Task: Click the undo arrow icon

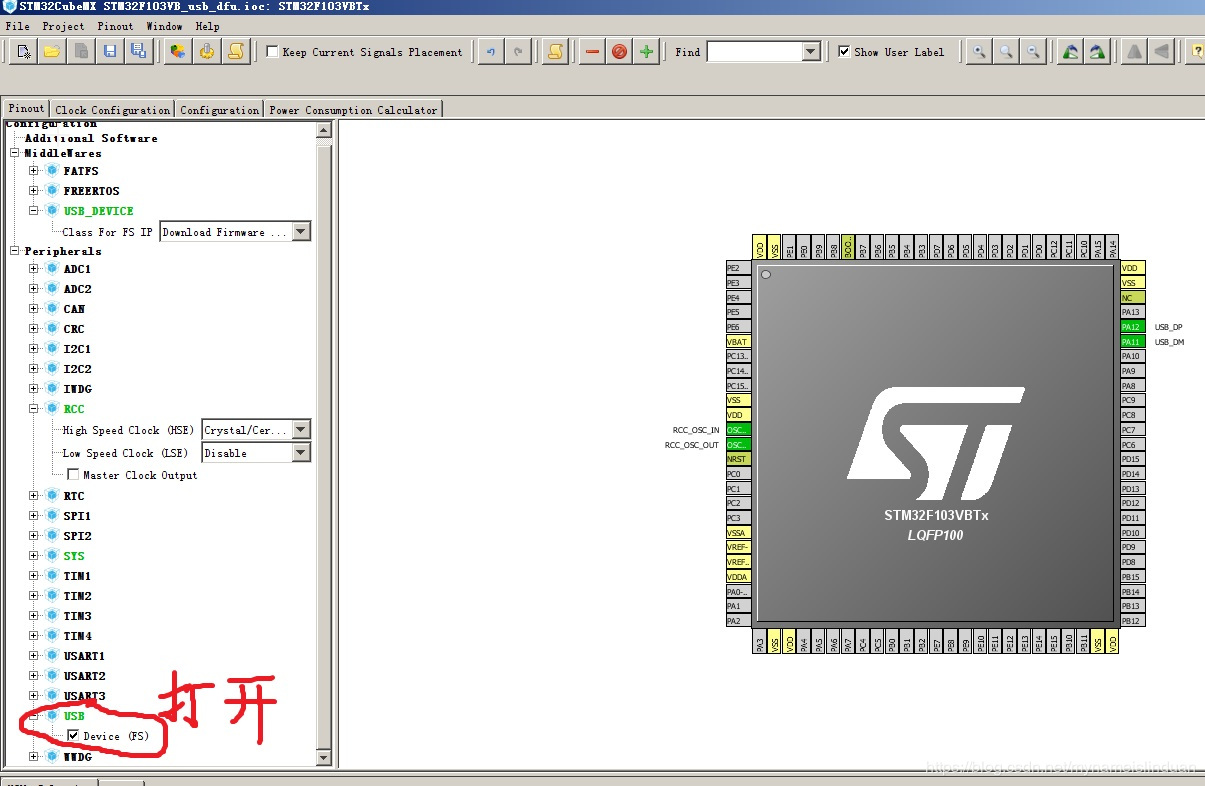Action: pos(490,52)
